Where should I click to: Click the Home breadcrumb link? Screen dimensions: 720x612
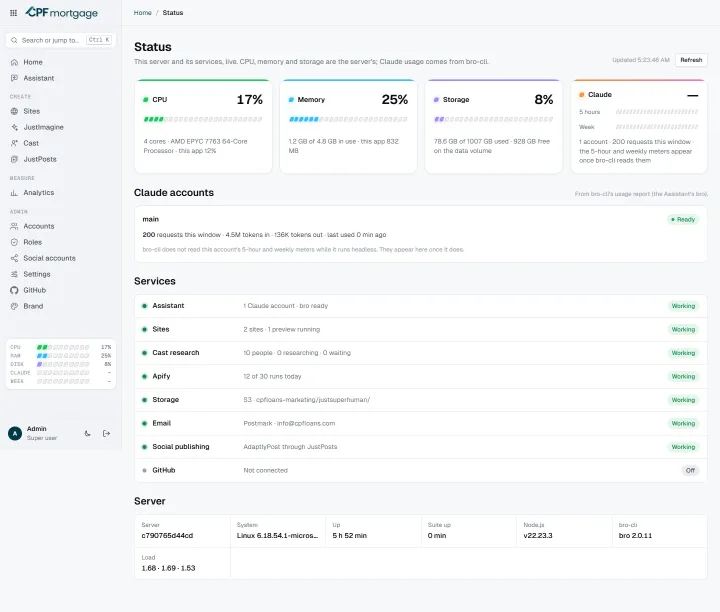(x=142, y=13)
